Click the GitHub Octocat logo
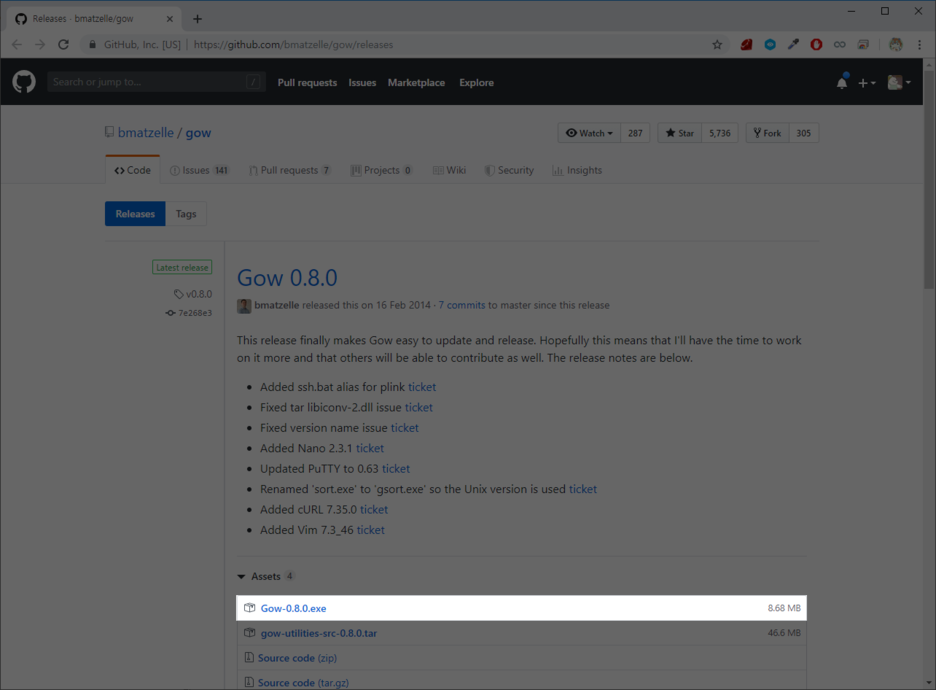 [x=24, y=82]
